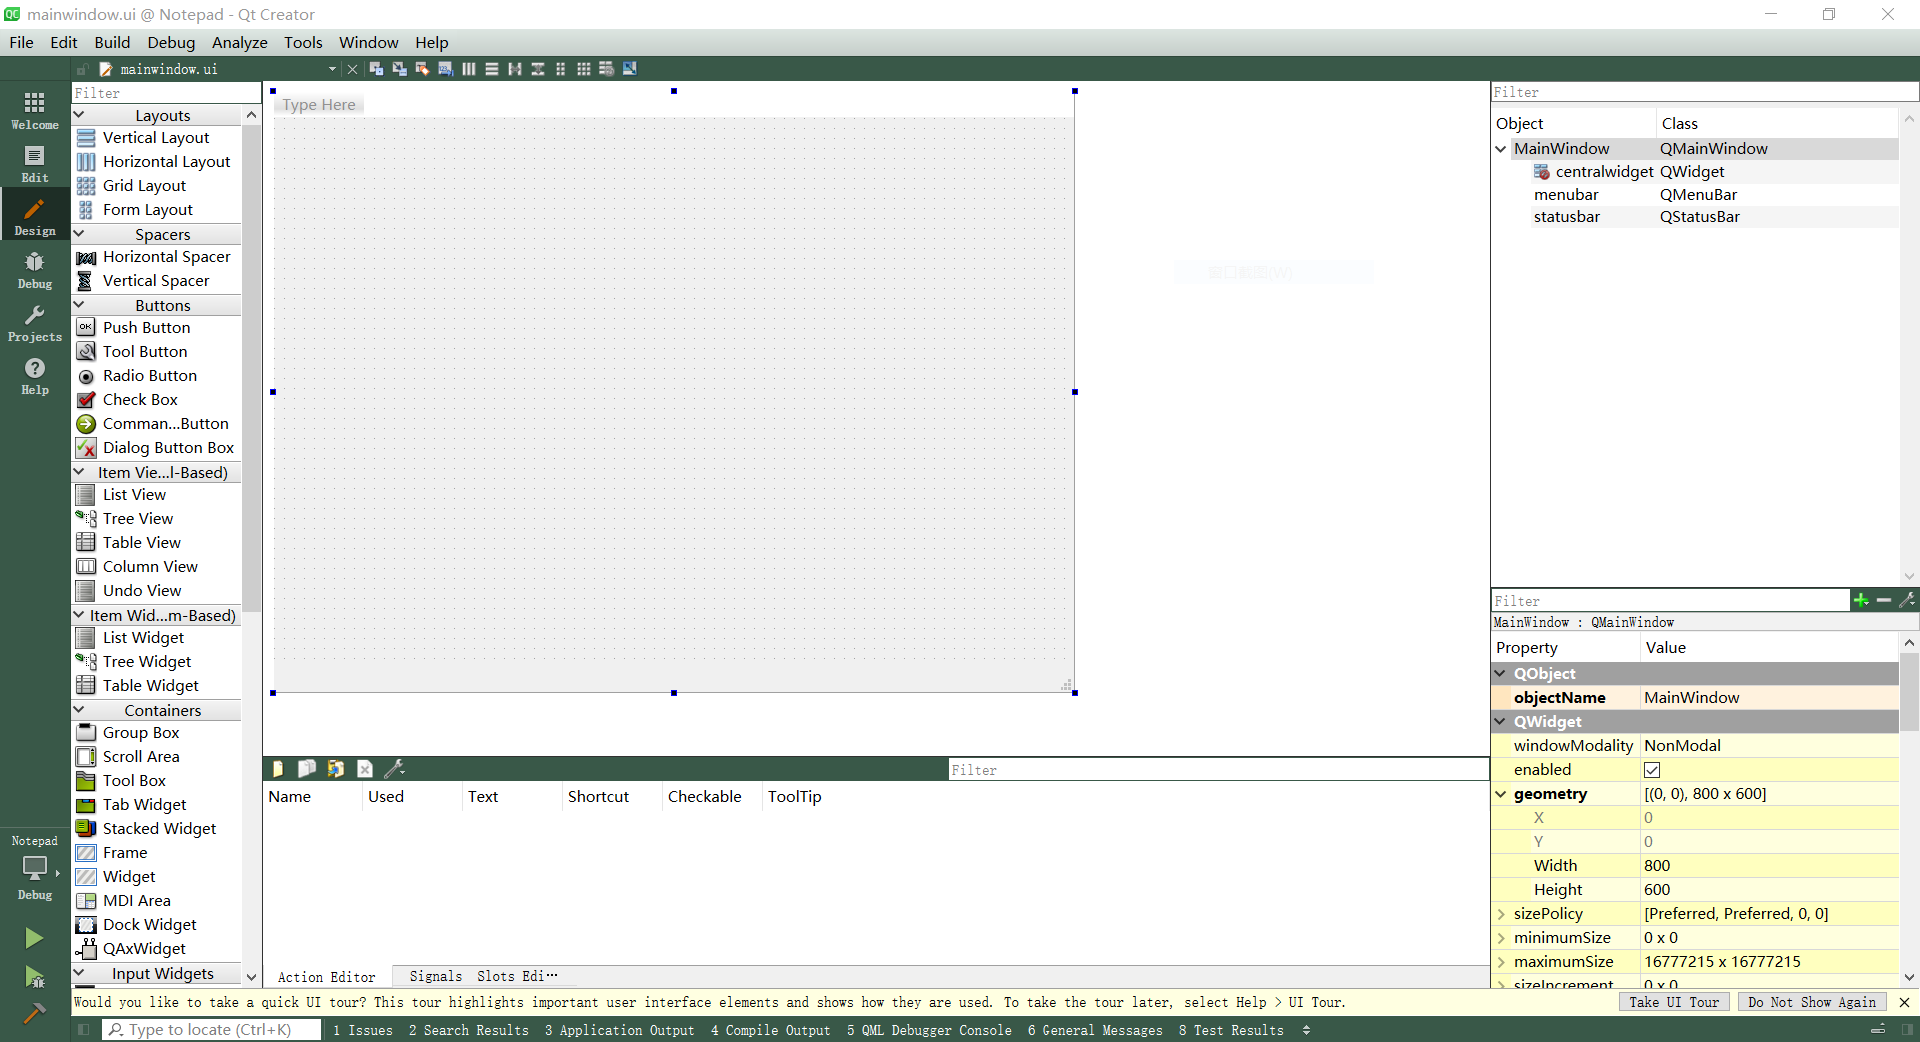The width and height of the screenshot is (1920, 1042).
Task: Lay out vertically in splitter
Action: pyautogui.click(x=537, y=69)
